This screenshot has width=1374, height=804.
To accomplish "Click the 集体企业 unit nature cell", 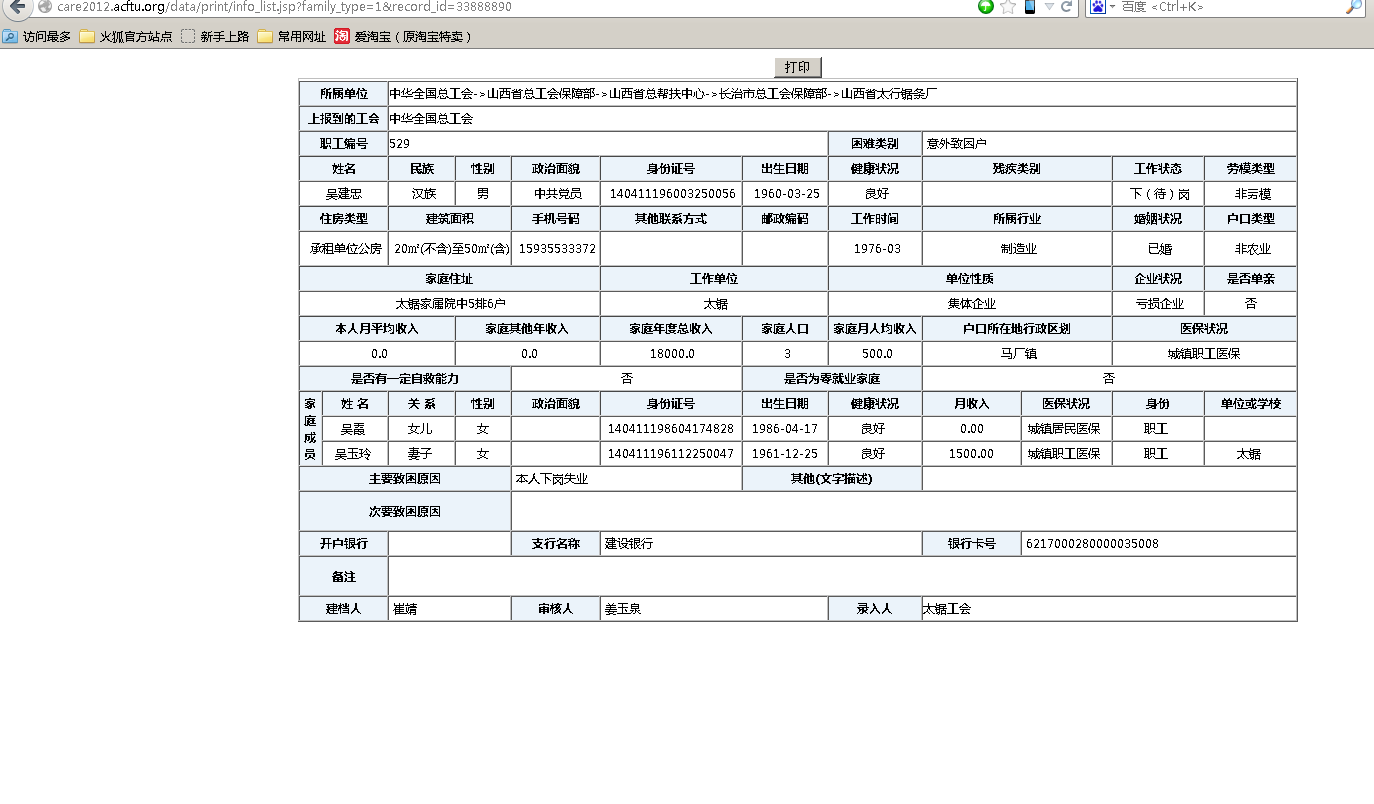I will [x=970, y=304].
